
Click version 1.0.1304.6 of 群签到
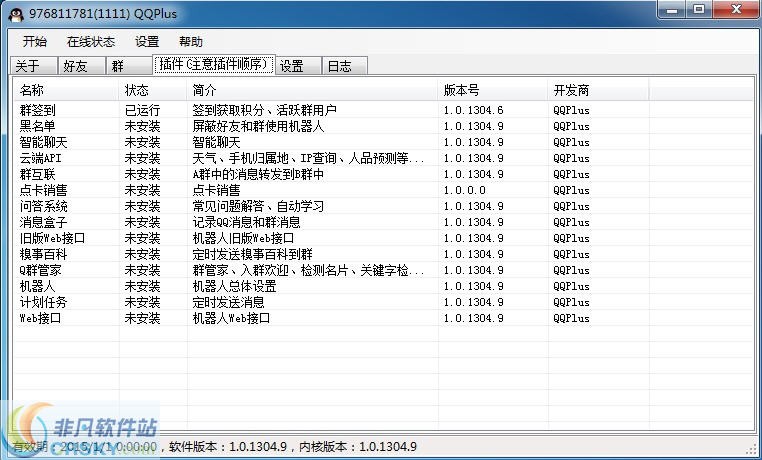point(473,110)
